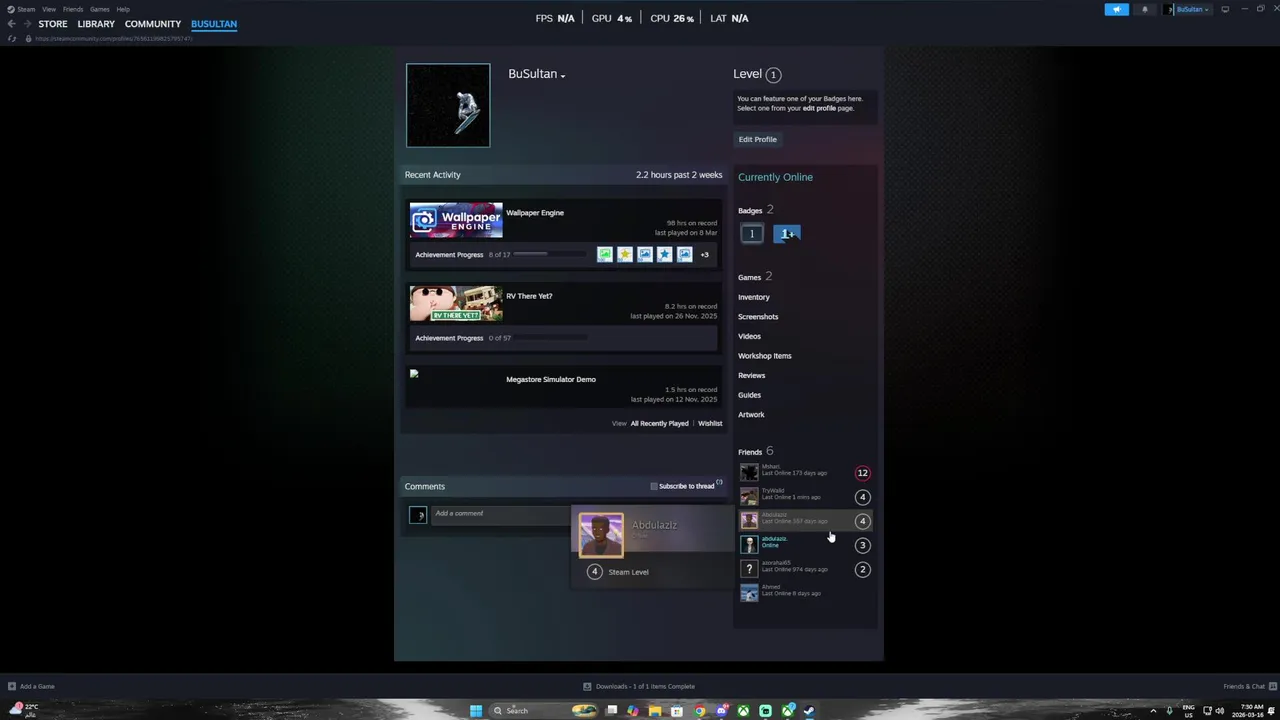This screenshot has width=1280, height=720.
Task: Open the Reviews link
Action: coord(751,375)
